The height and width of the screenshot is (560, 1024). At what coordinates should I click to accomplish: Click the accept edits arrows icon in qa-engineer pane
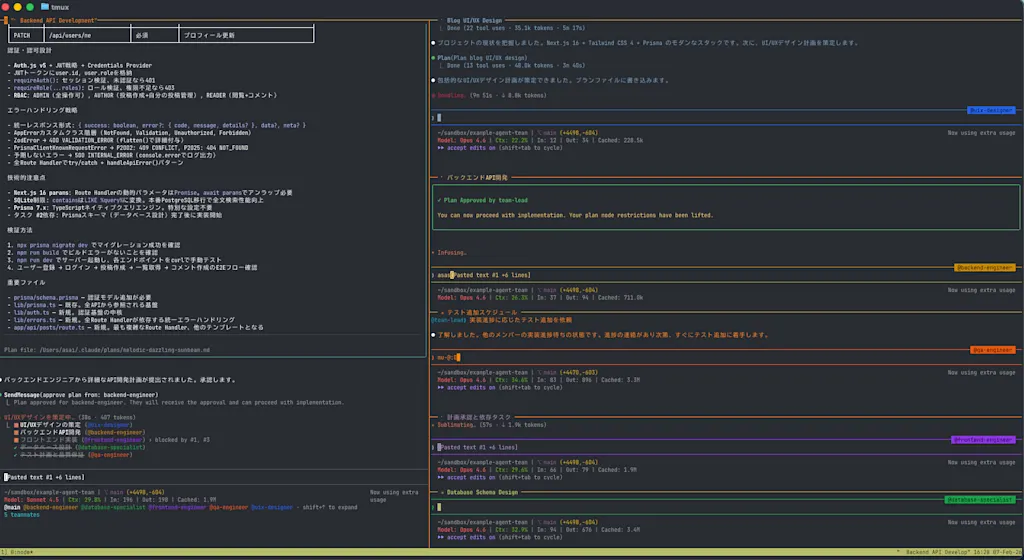[x=441, y=388]
